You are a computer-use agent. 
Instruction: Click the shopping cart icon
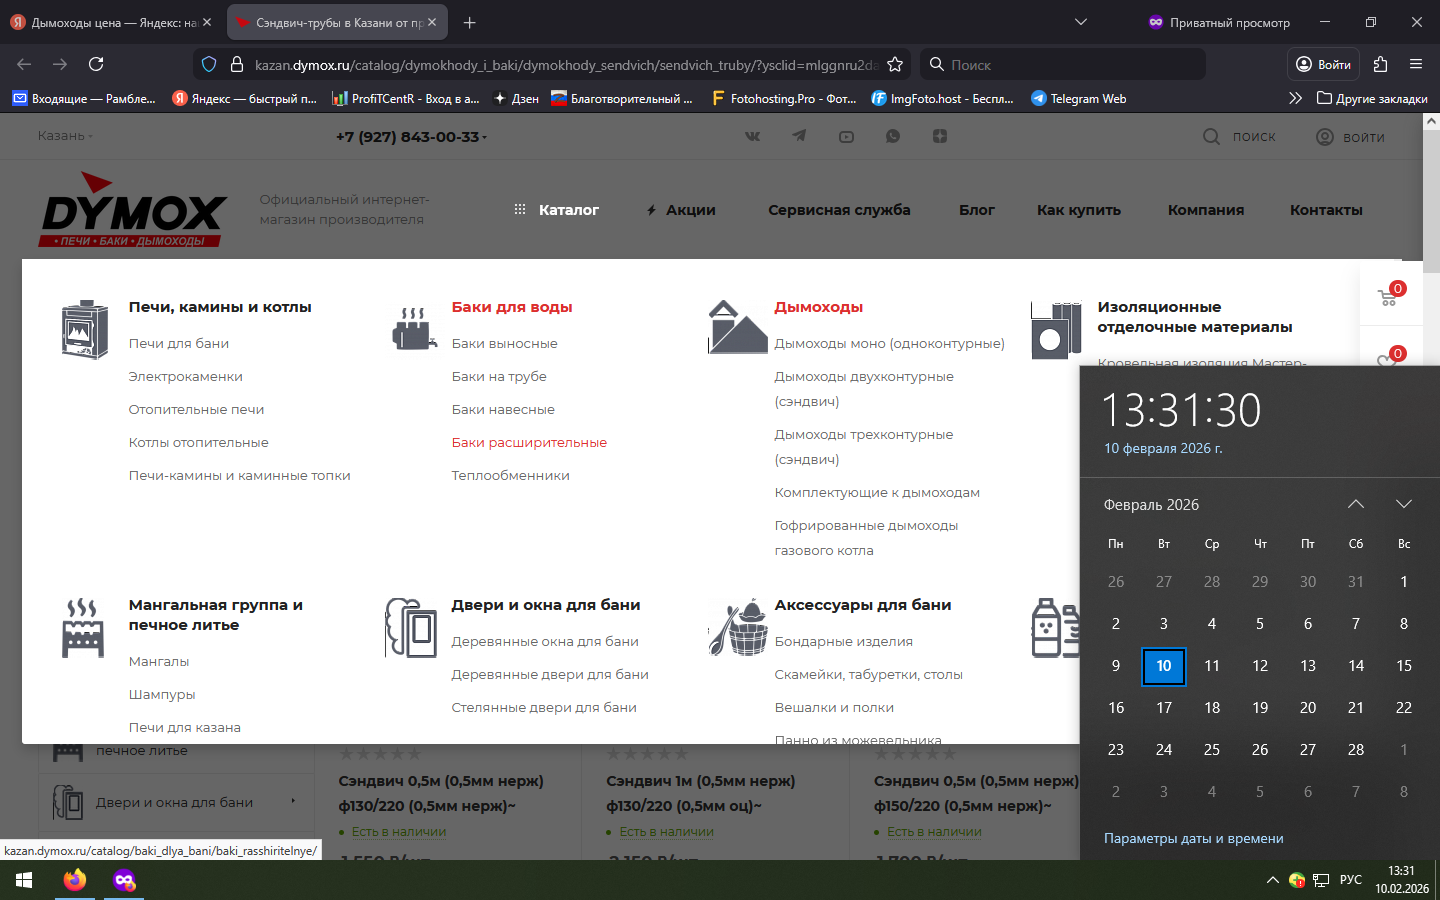pyautogui.click(x=1388, y=297)
